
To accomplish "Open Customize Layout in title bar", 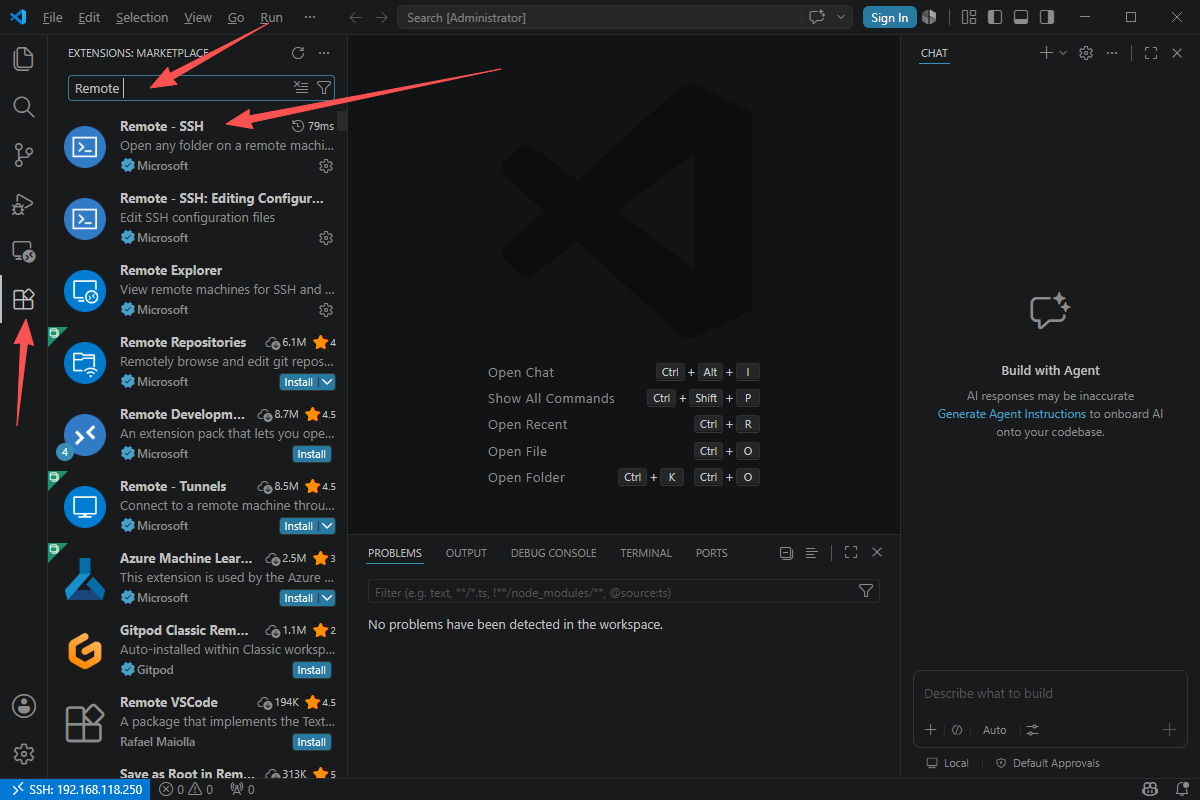I will [968, 17].
